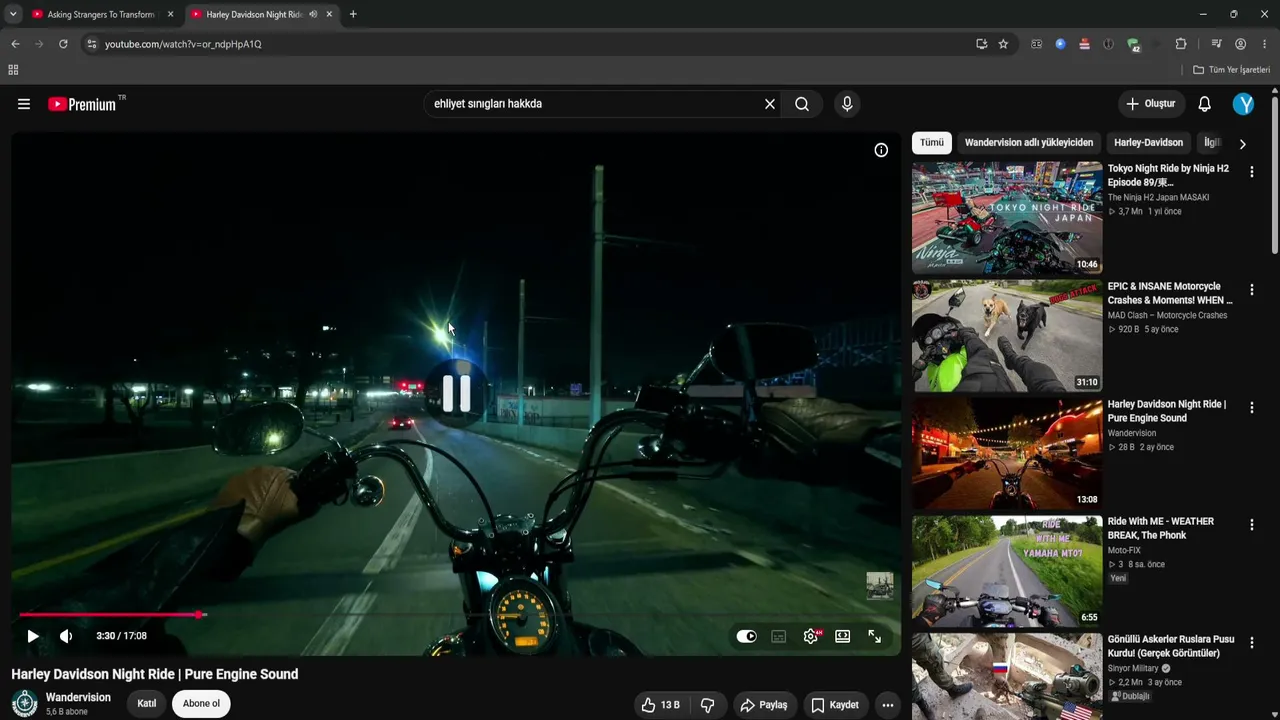The height and width of the screenshot is (720, 1280).
Task: Play the paused video
Action: pos(33,636)
